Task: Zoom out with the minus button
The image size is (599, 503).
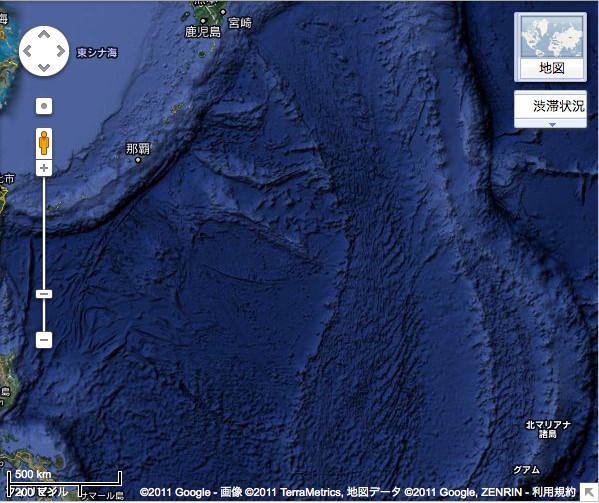Action: pos(44,340)
